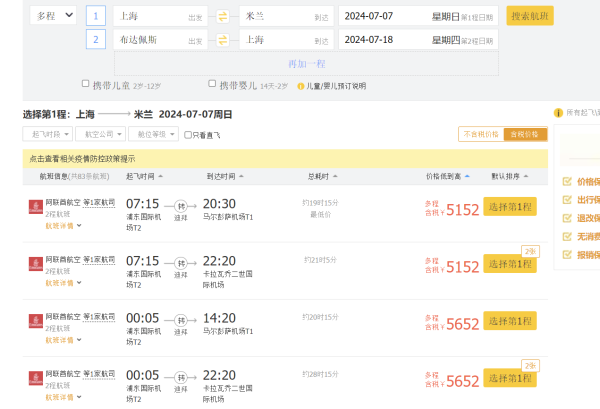Sort flights by 起飞时间

[x=144, y=176]
